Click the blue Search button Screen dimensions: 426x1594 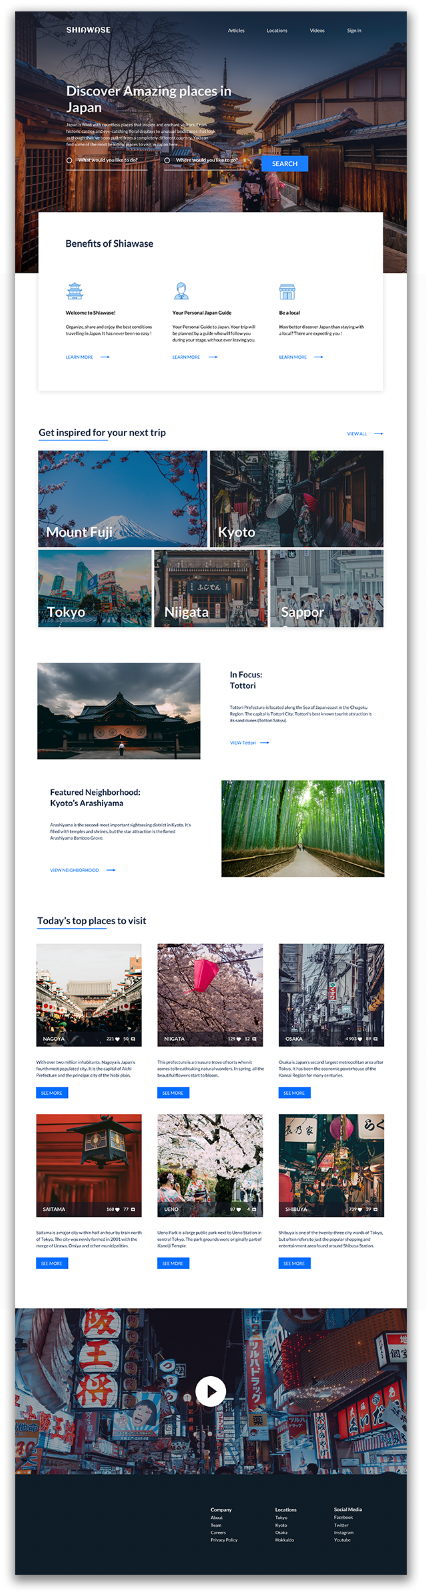pos(285,163)
